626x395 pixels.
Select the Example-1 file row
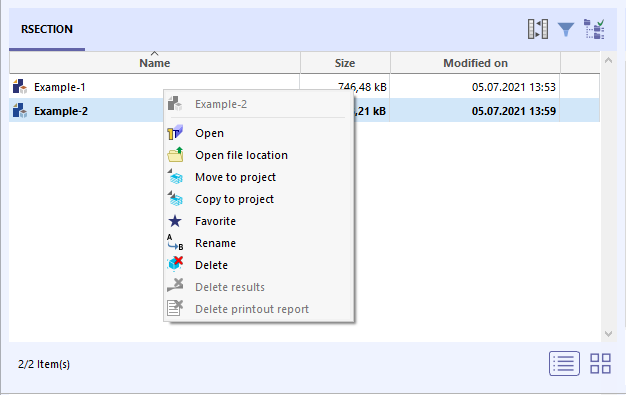click(304, 87)
